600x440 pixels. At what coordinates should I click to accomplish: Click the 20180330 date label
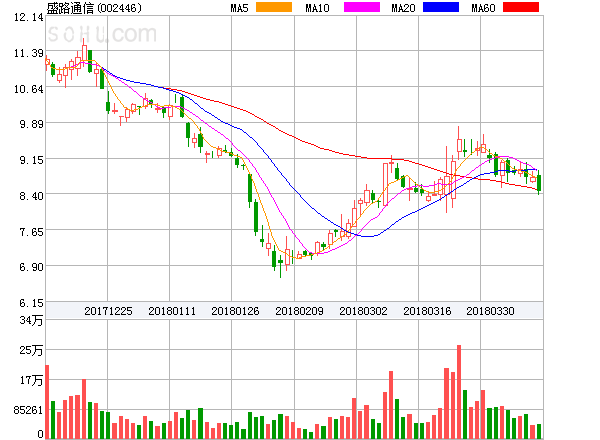pos(490,311)
